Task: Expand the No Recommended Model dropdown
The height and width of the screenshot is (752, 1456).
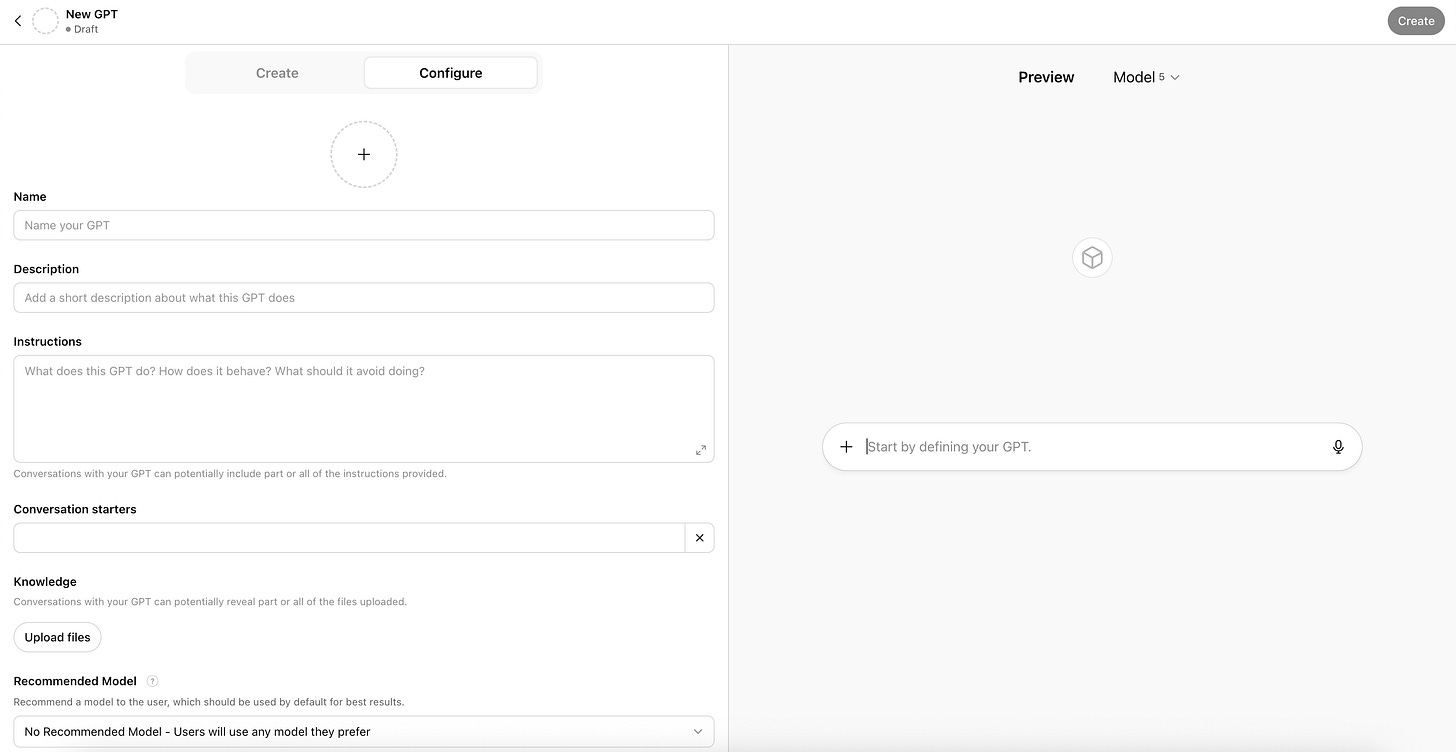Action: coord(364,732)
